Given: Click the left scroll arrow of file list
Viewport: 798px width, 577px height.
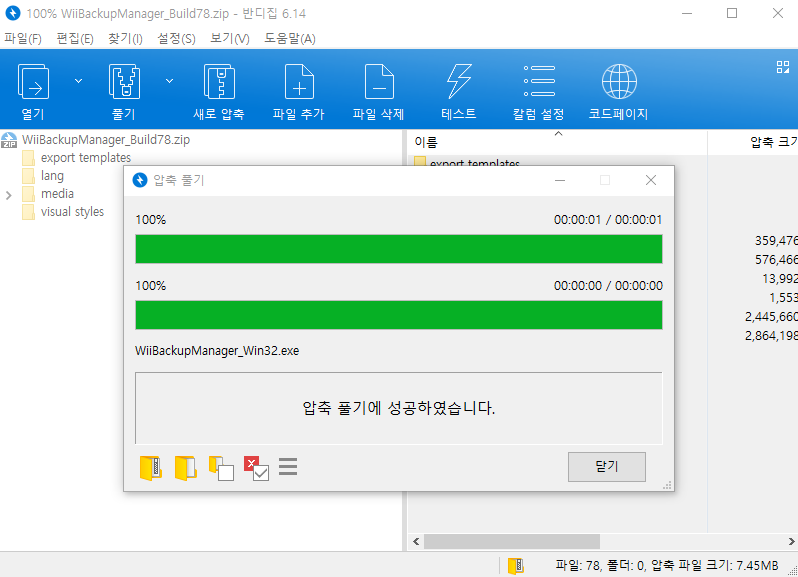Looking at the screenshot, I should click(416, 541).
